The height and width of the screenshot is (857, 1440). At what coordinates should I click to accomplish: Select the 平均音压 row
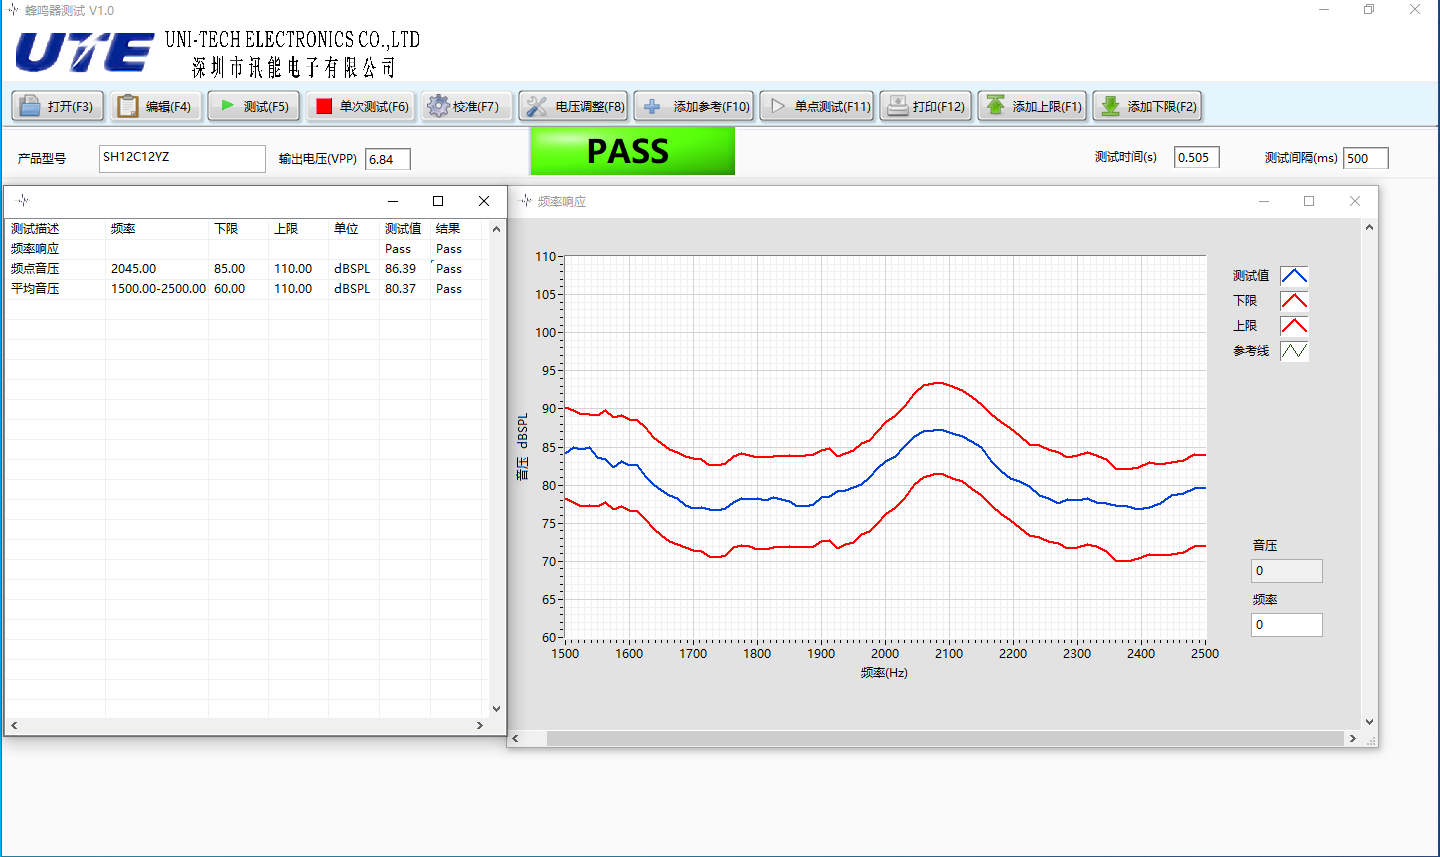(x=246, y=289)
